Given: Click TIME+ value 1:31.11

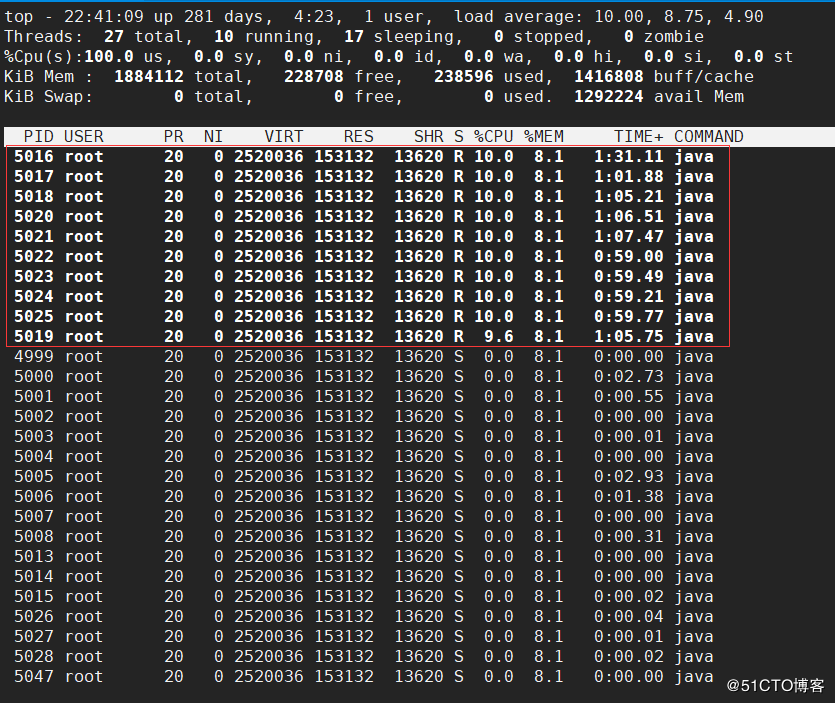Looking at the screenshot, I should tap(629, 157).
